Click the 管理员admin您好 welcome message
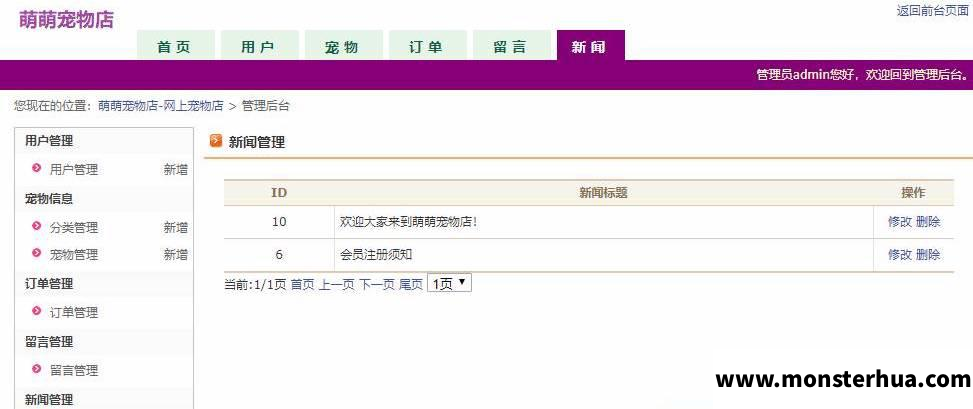Screen dimensions: 973x409 point(862,75)
